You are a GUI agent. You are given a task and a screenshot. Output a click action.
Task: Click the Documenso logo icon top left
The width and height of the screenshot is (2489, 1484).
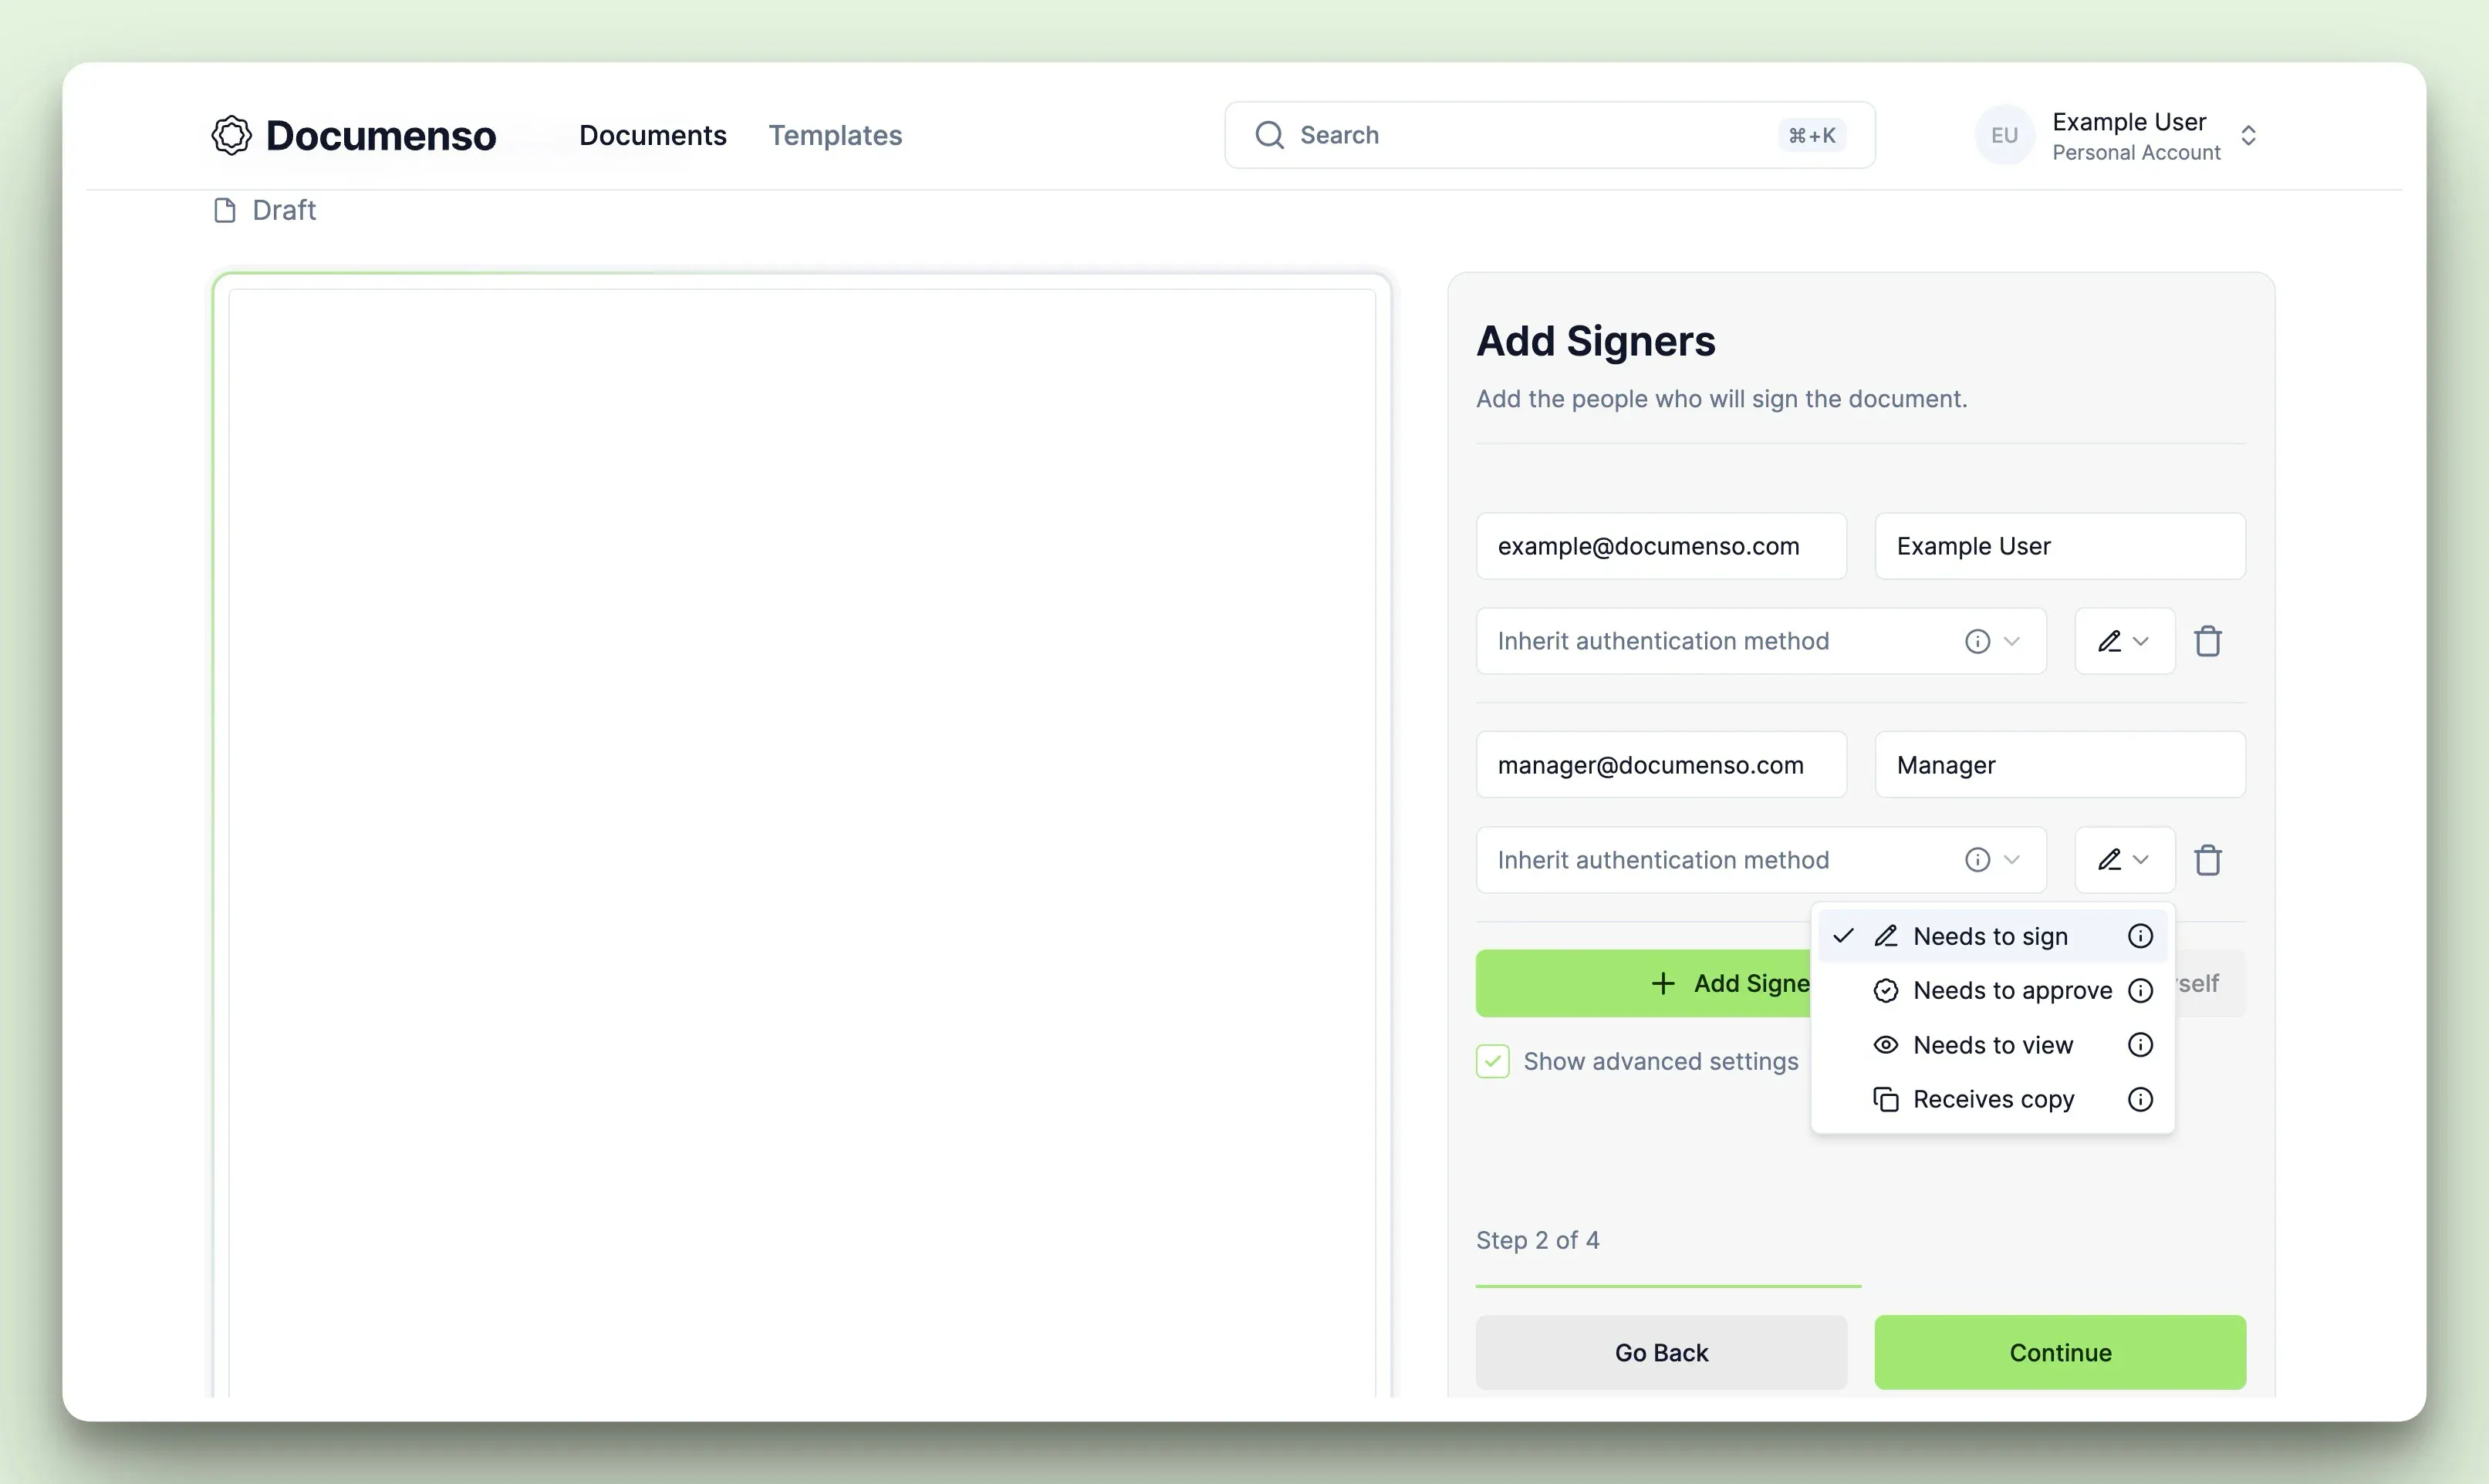pos(230,134)
